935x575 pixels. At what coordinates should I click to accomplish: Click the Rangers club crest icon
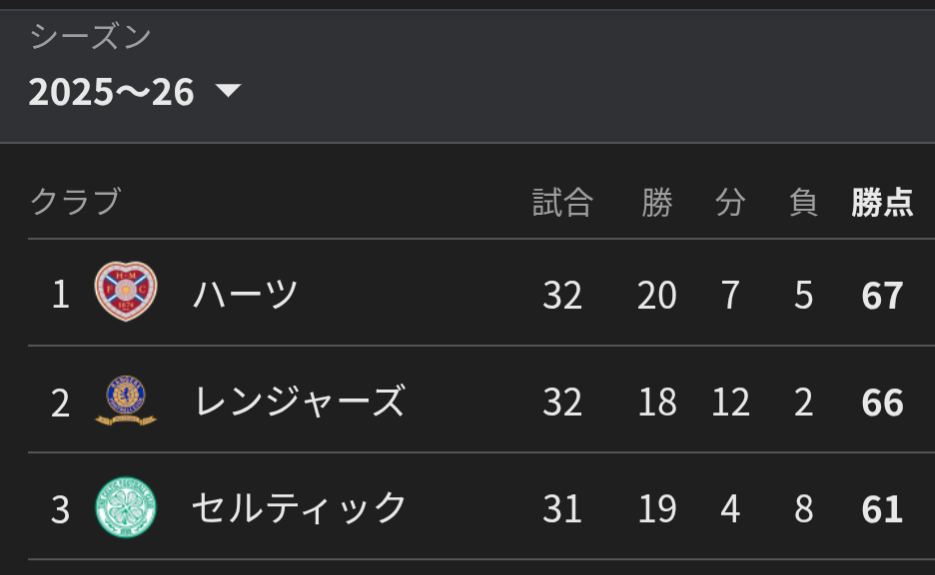tap(125, 400)
